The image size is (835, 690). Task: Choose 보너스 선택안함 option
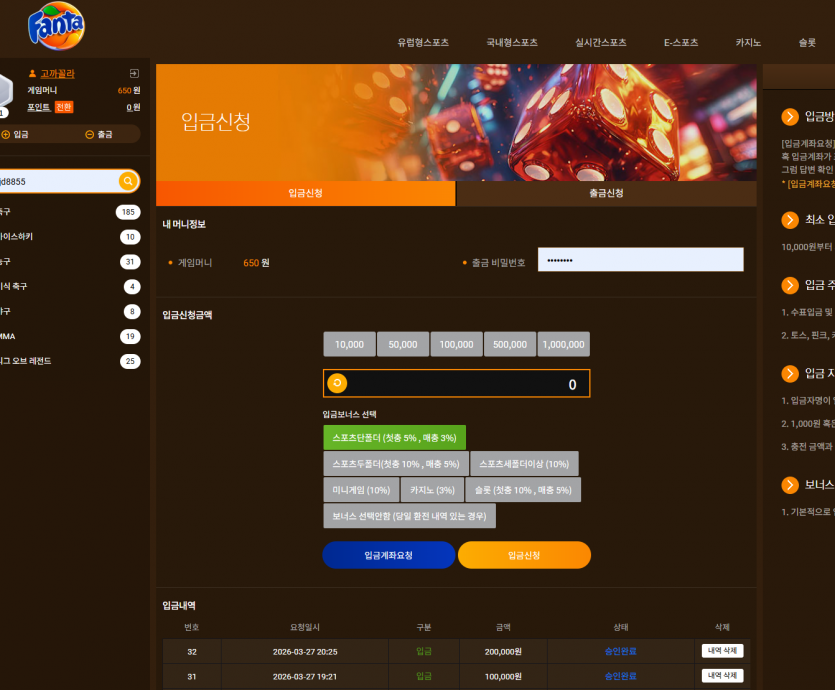(410, 516)
